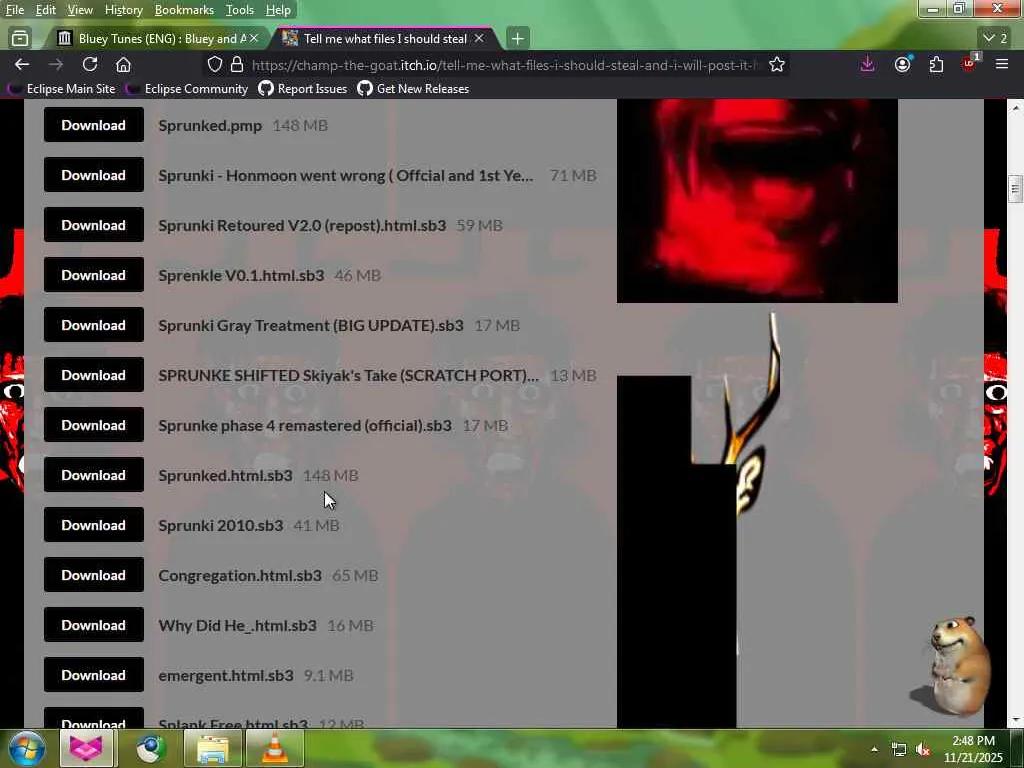Screen dimensions: 1024x768
Task: Download Sprunked.html.sb3 file
Action: [x=93, y=475]
